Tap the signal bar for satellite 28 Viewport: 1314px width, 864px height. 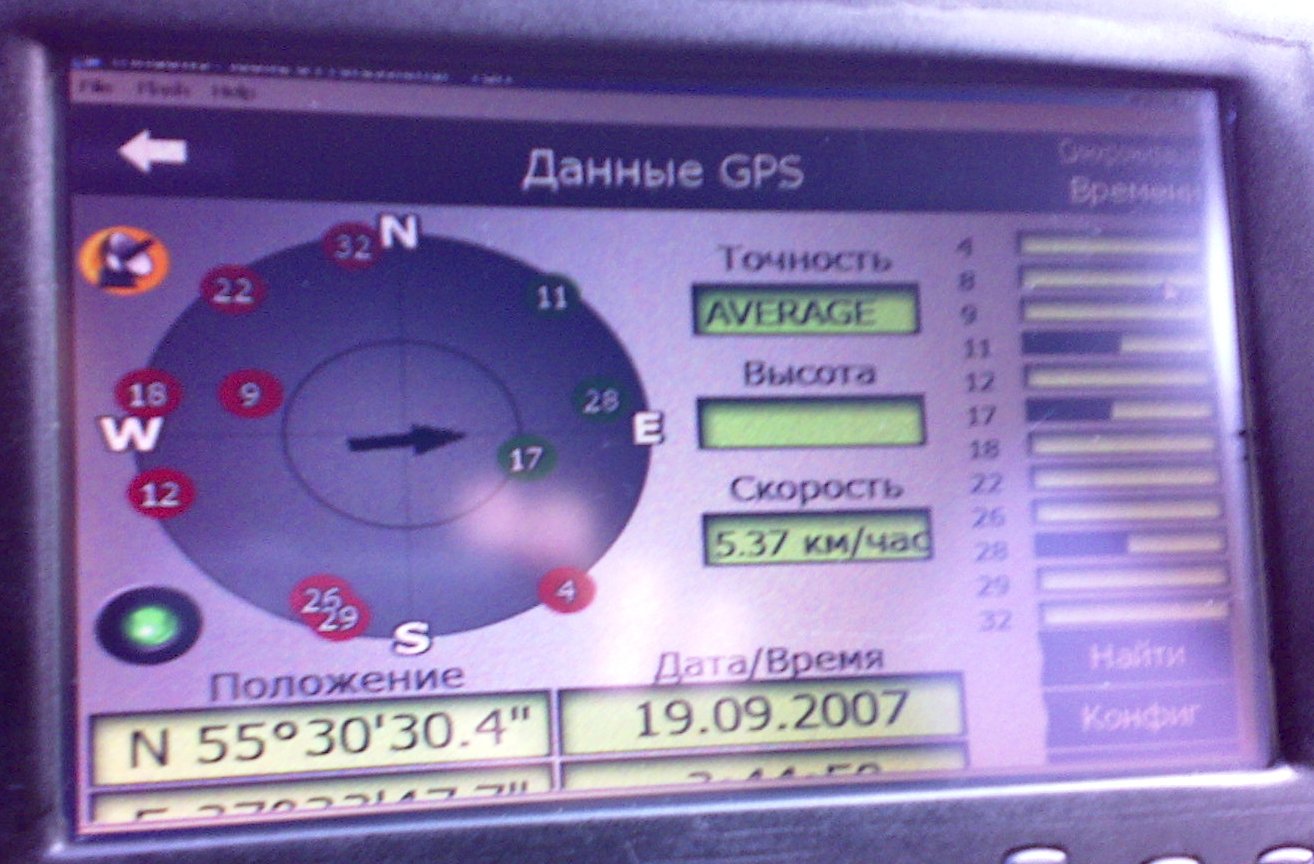click(1129, 544)
